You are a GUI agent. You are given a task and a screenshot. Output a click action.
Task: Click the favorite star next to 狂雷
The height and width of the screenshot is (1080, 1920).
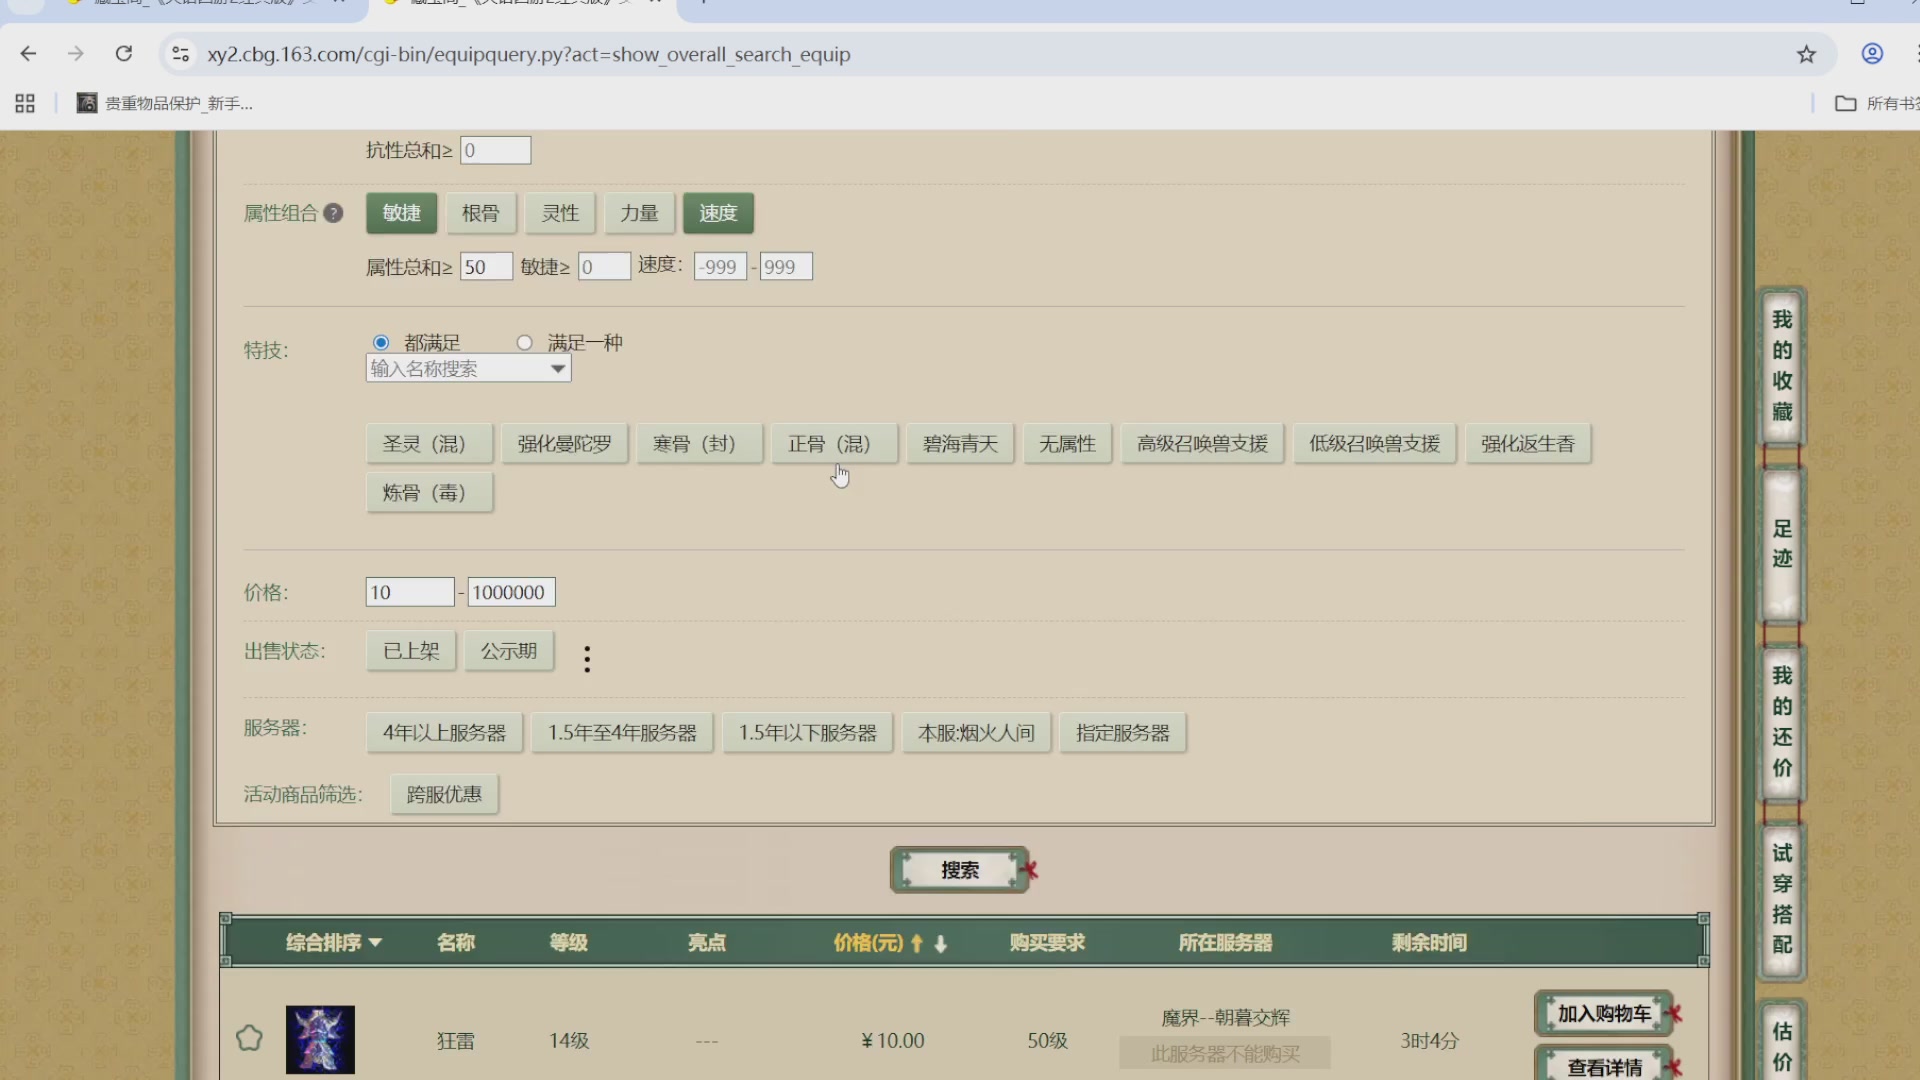249,1039
